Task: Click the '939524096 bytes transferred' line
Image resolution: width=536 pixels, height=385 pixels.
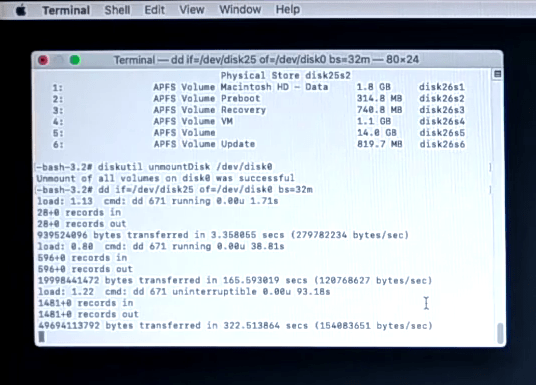Action: [x=223, y=235]
